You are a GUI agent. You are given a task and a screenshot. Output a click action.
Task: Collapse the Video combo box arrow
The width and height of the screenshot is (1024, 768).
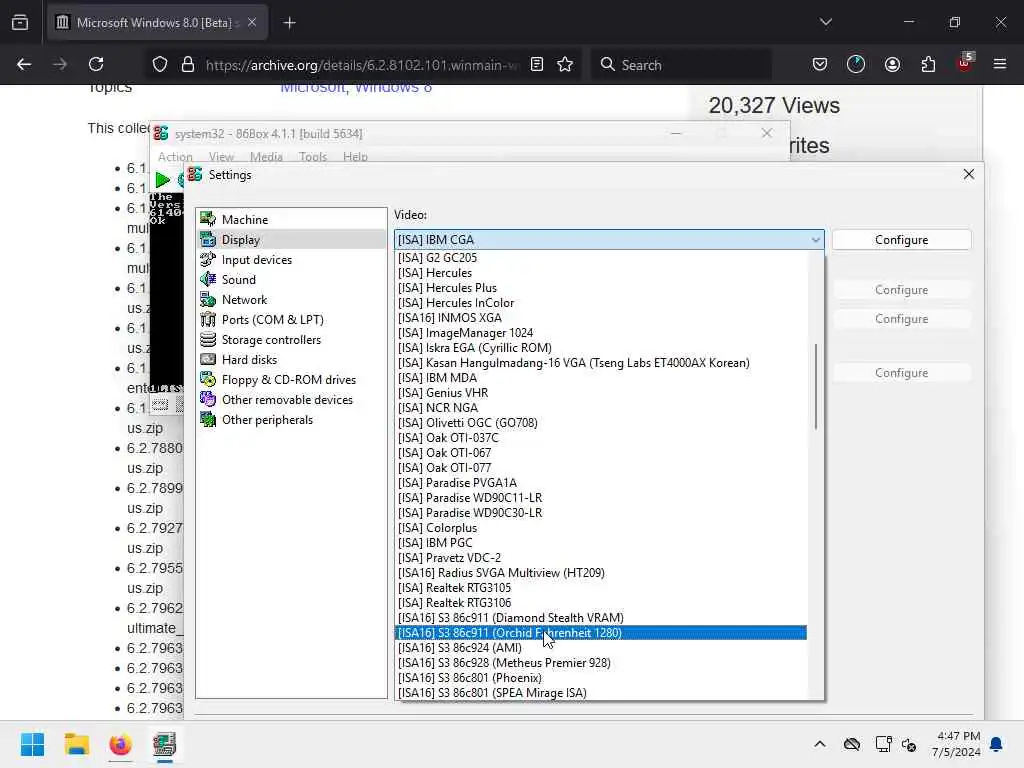(816, 240)
